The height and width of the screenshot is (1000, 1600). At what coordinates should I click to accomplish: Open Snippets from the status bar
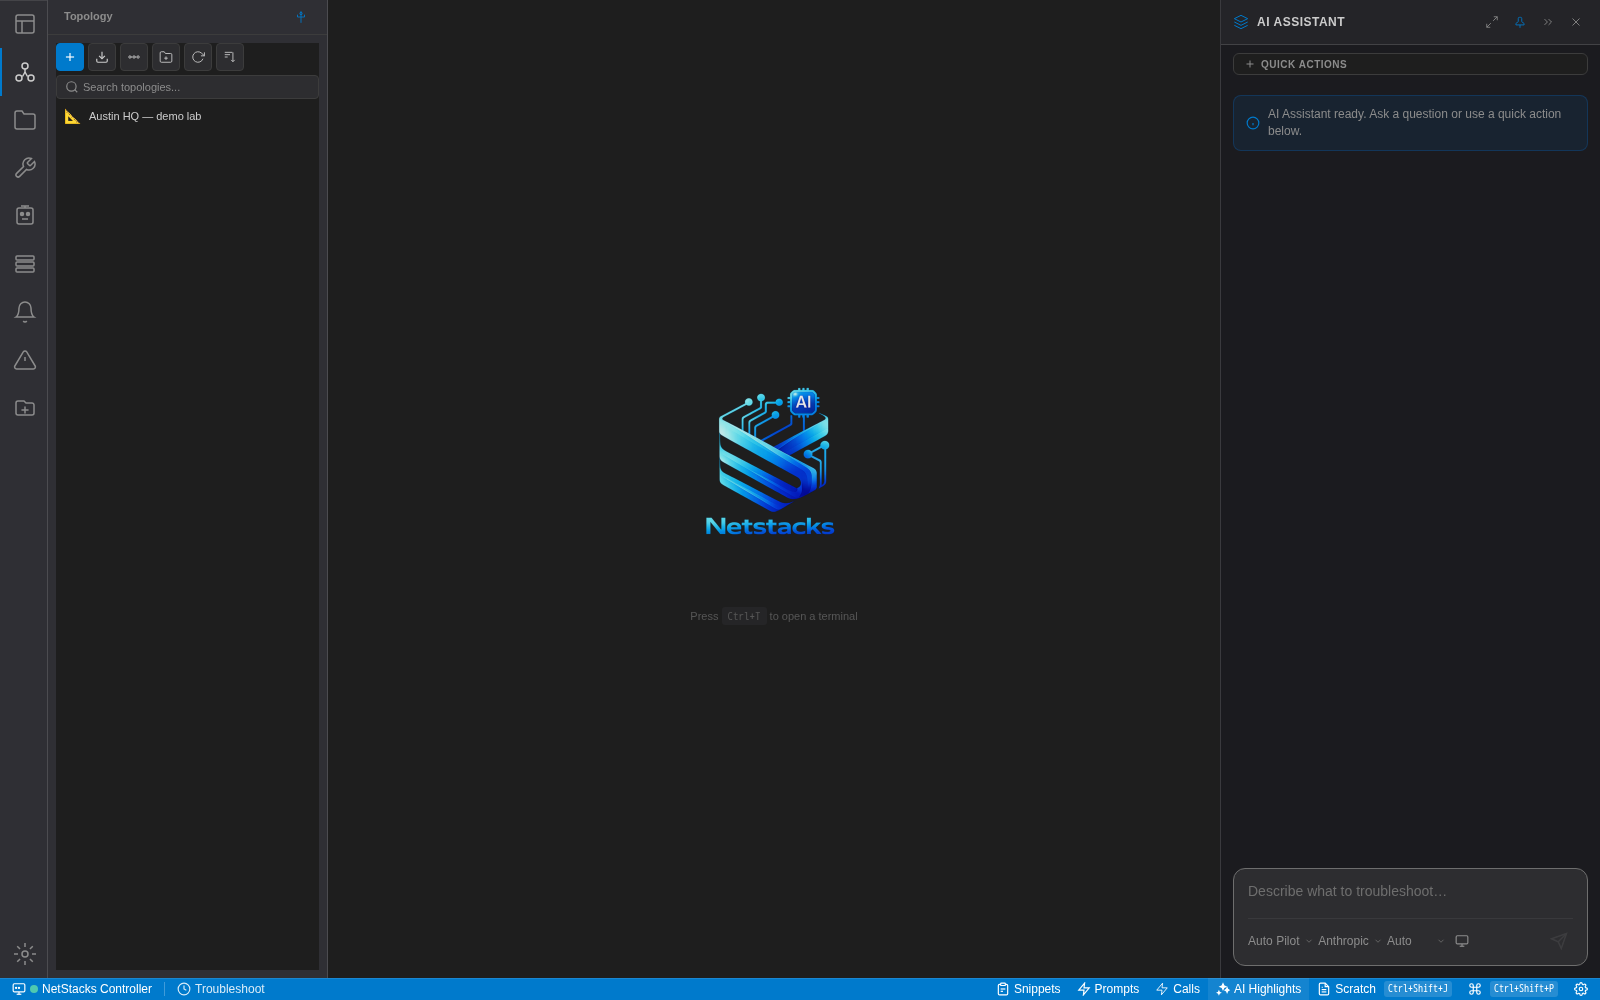(1028, 989)
